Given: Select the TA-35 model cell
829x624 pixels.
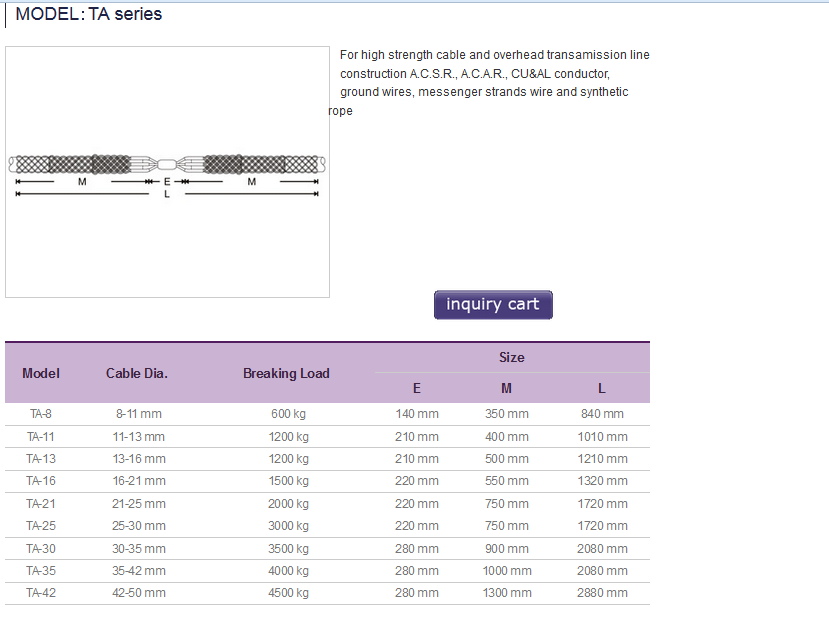Looking at the screenshot, I should click(41, 571).
